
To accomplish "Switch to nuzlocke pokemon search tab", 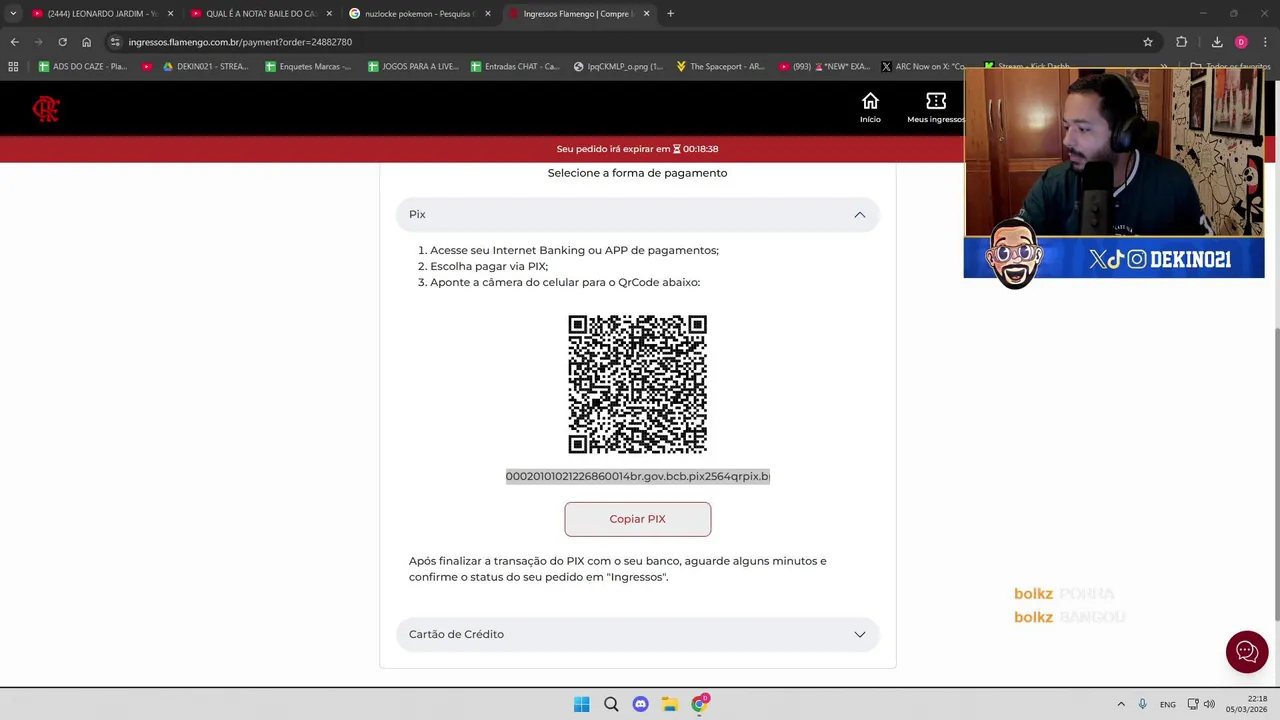I will (x=418, y=14).
